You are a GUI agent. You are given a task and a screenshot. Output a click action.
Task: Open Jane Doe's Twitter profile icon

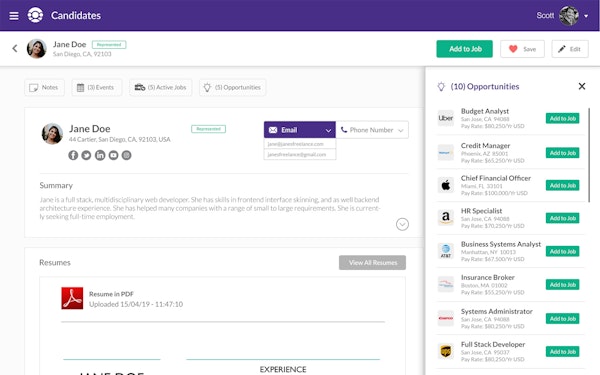86,155
